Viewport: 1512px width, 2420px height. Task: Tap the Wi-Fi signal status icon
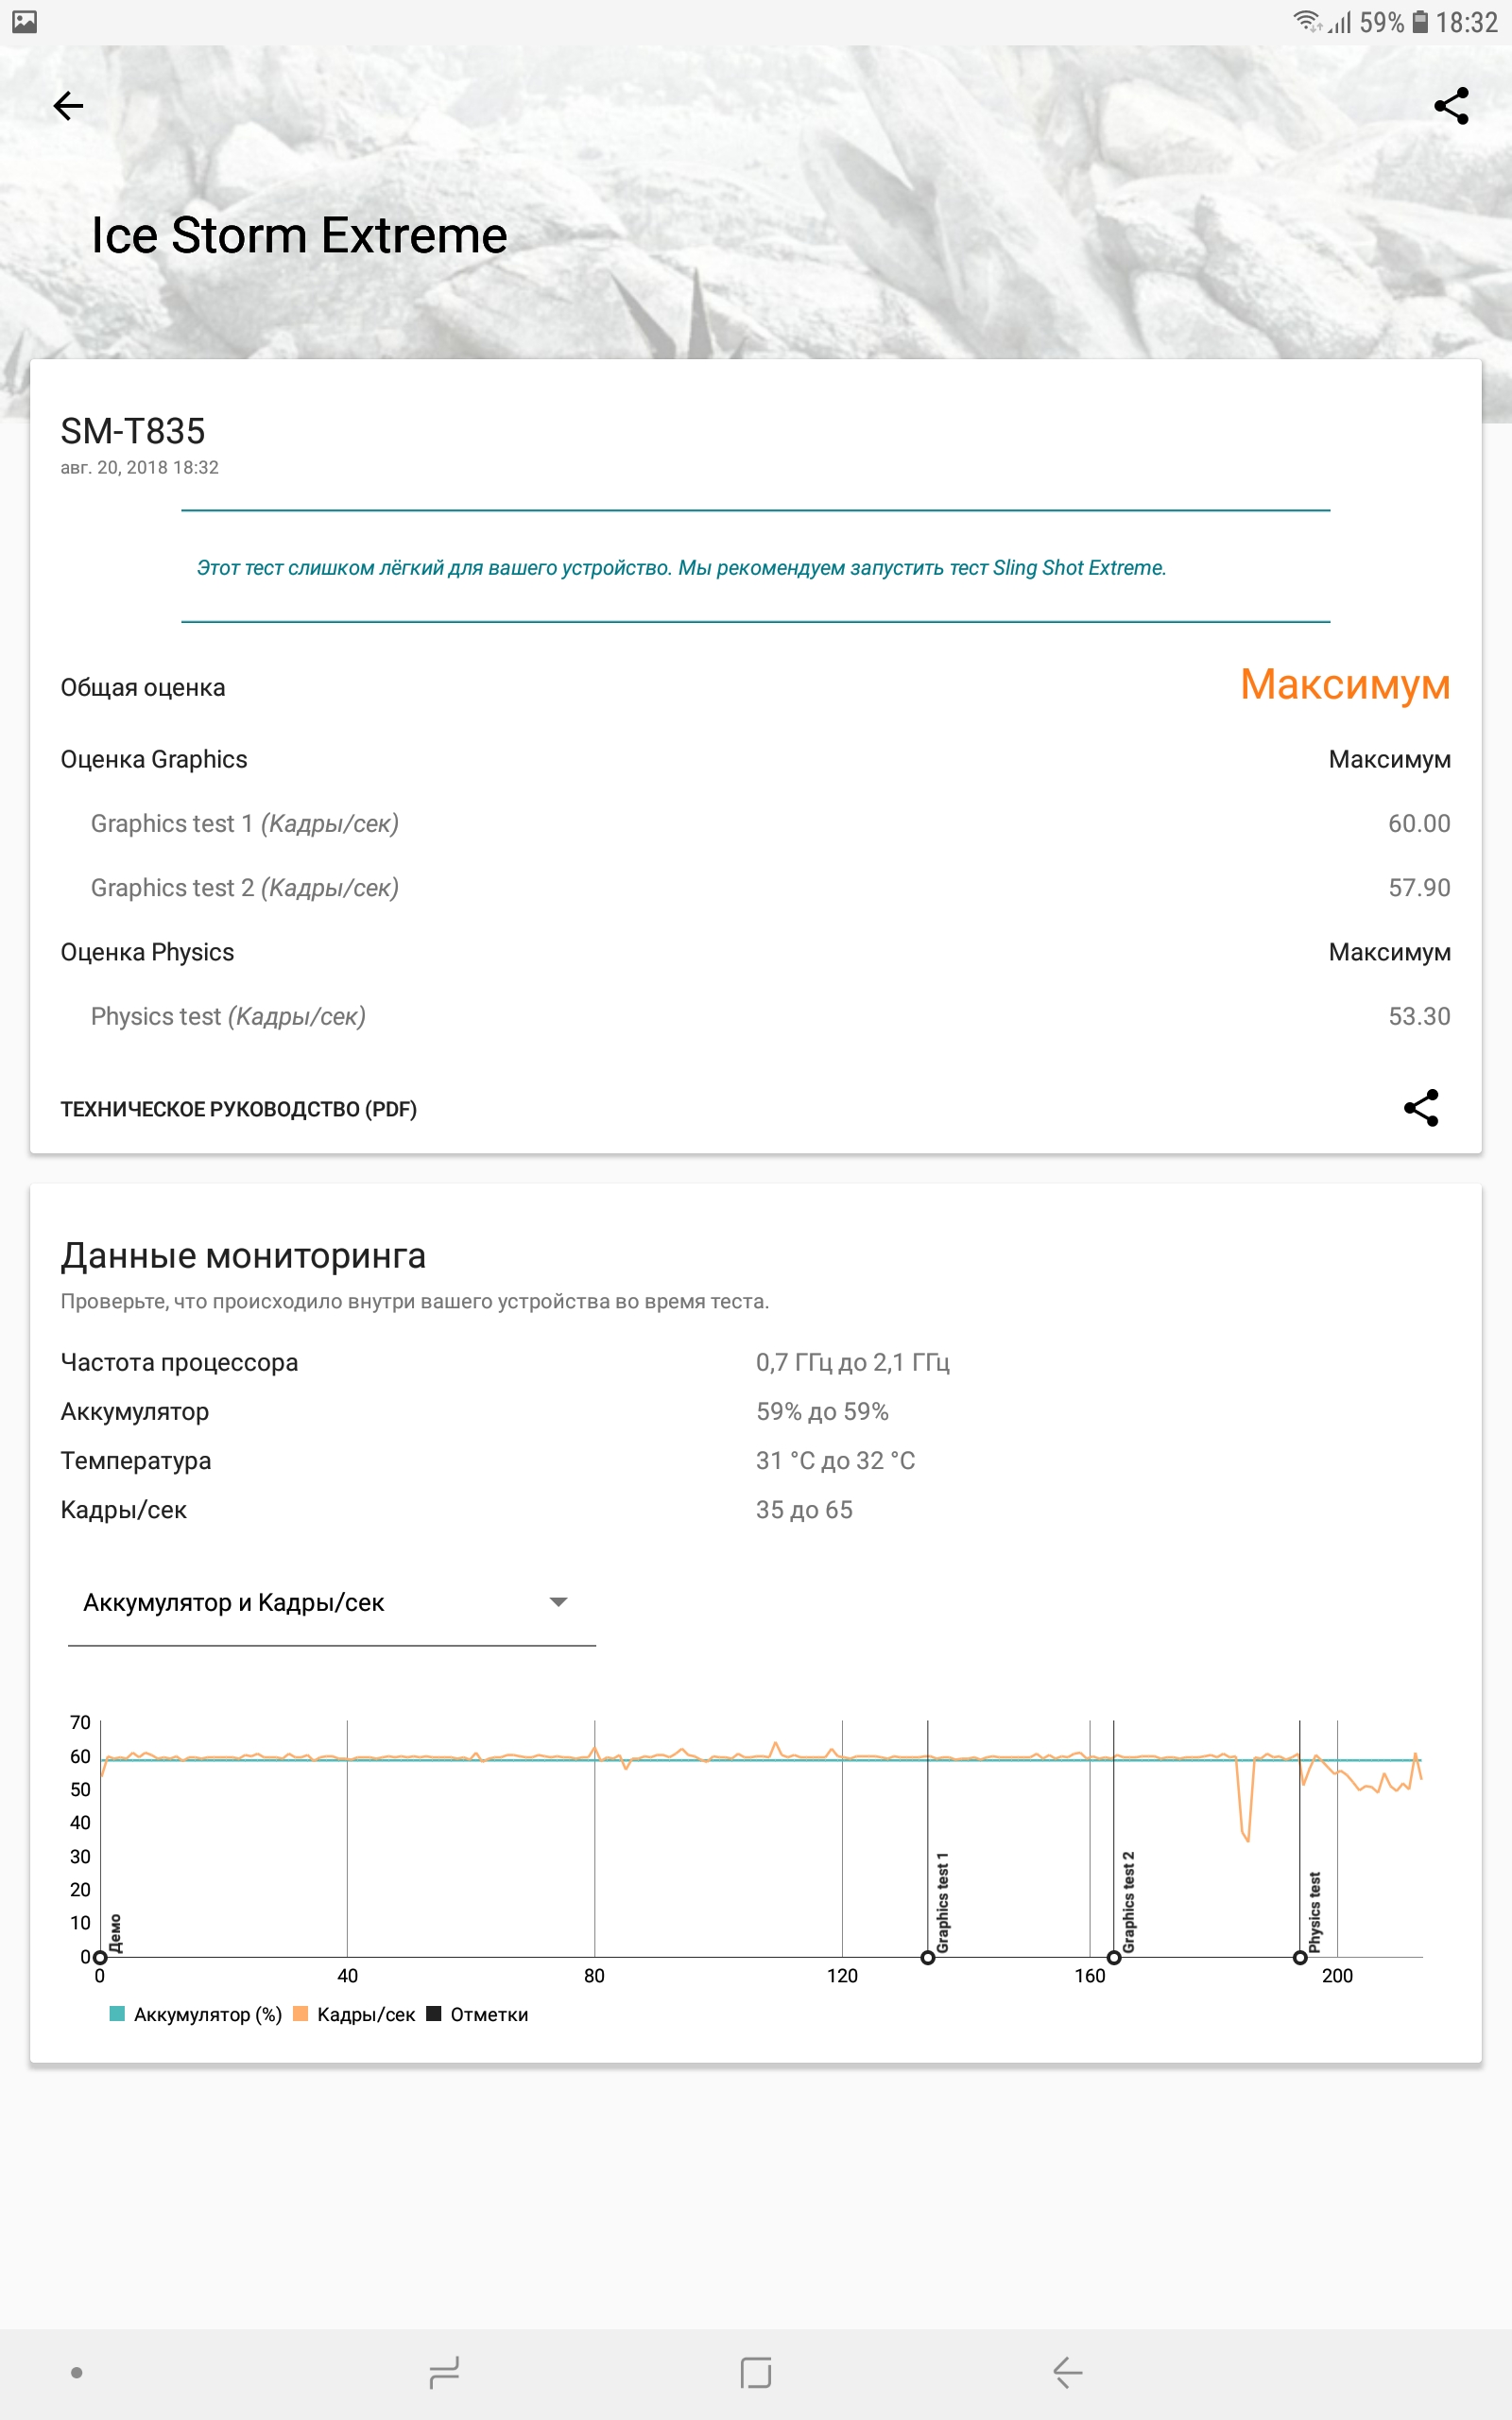1307,21
